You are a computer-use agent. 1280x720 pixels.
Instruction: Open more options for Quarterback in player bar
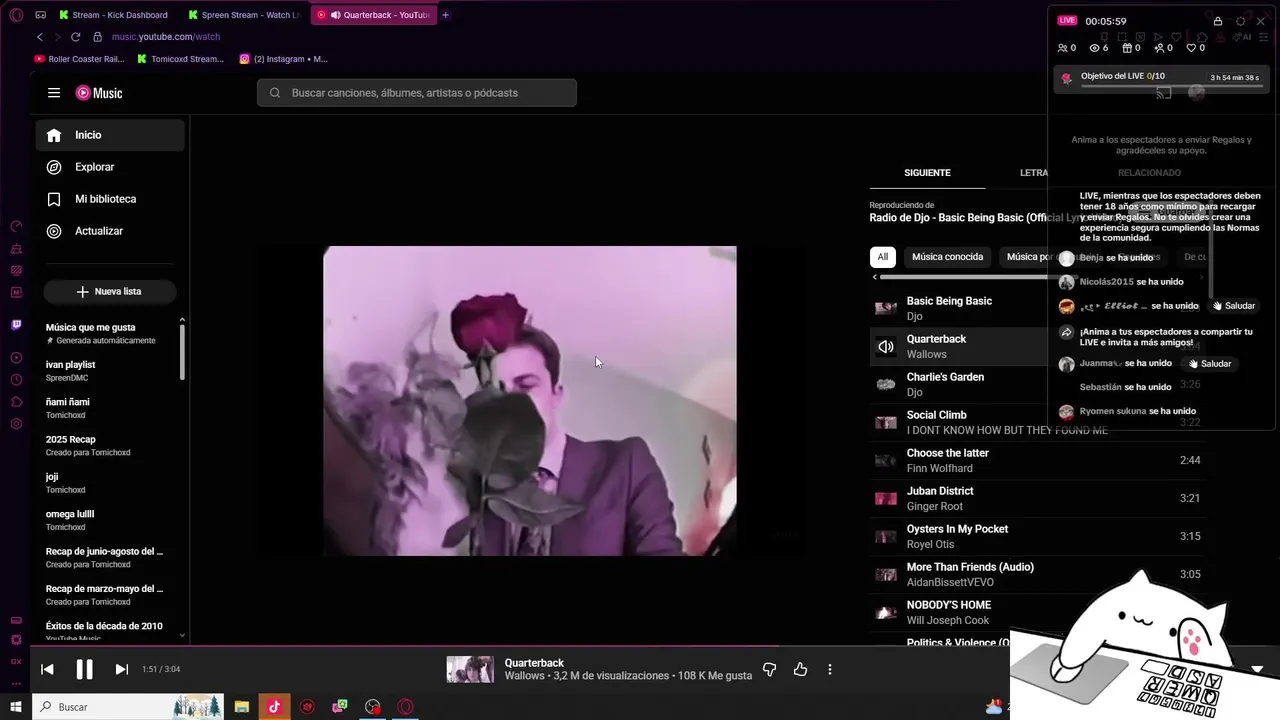pos(829,669)
